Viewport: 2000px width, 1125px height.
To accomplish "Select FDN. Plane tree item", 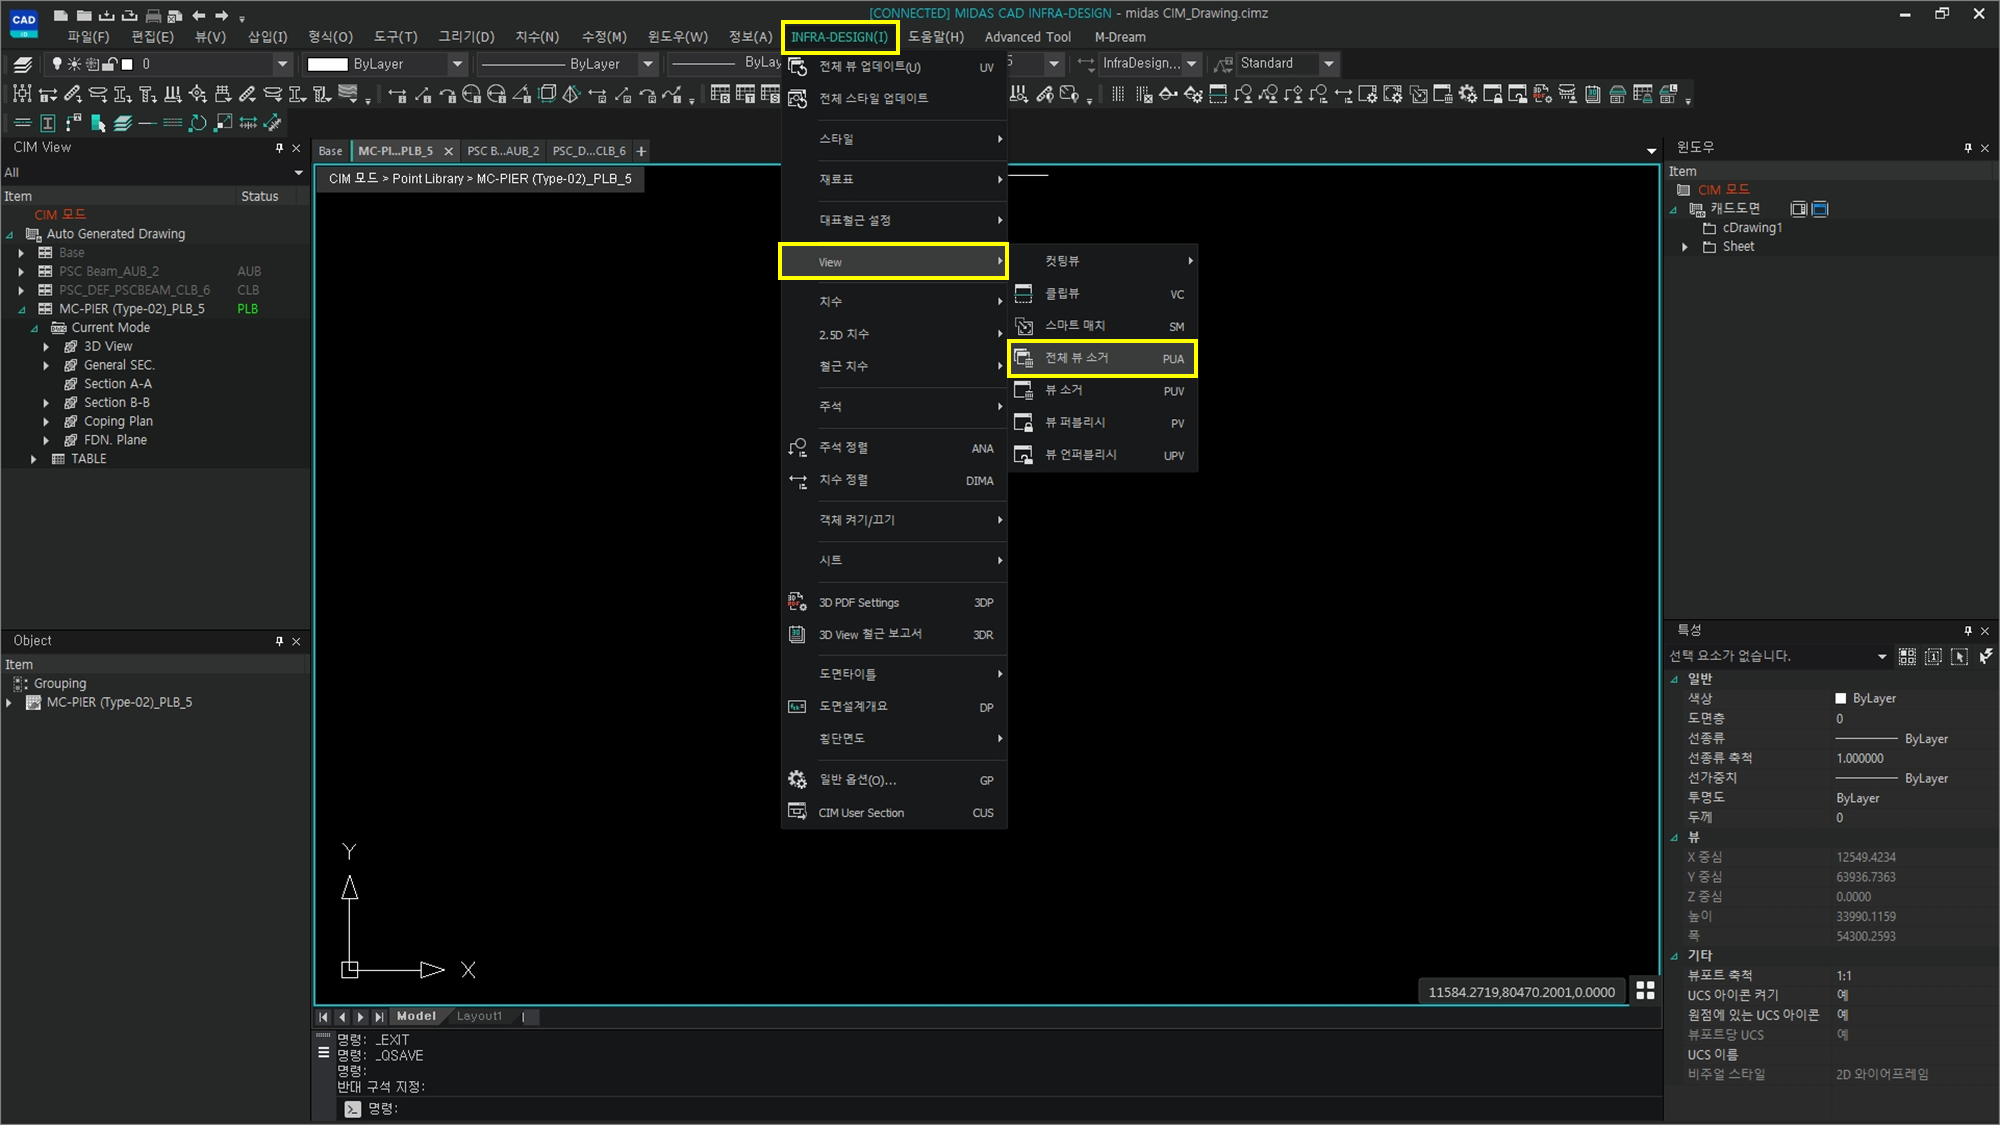I will 115,440.
